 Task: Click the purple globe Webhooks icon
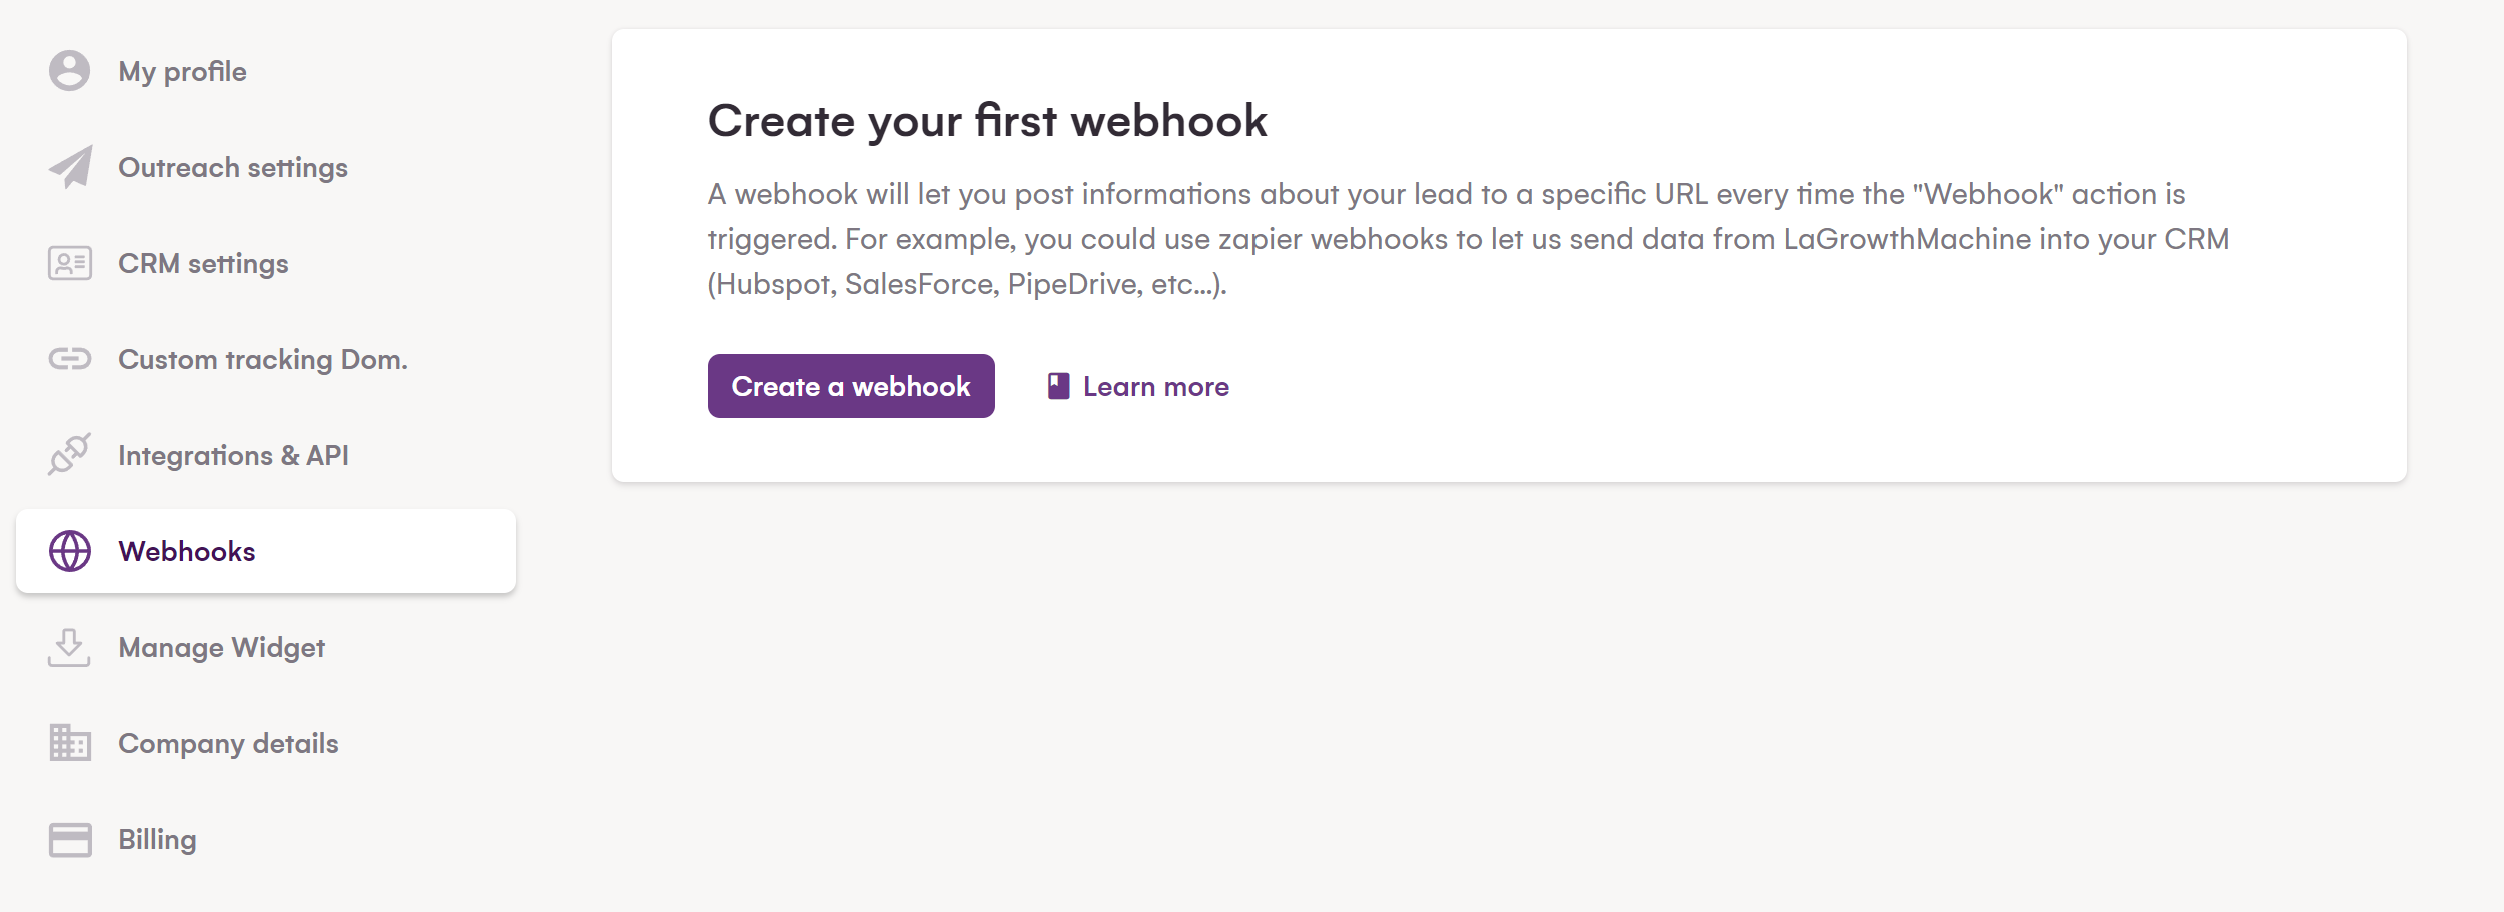click(x=69, y=551)
